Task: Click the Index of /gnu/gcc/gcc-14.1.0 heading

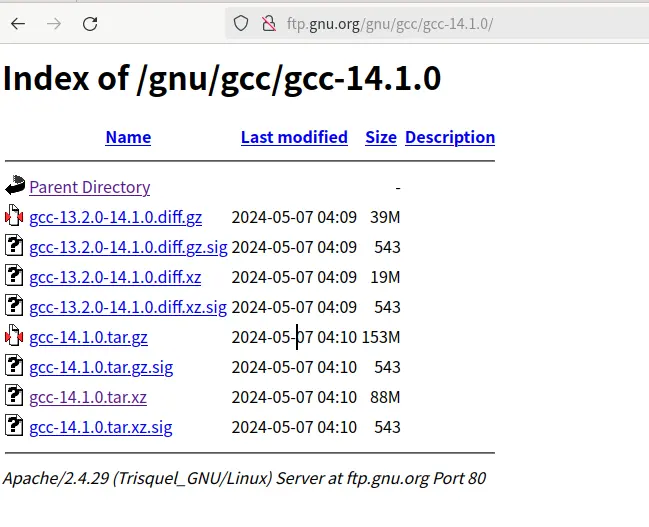Action: click(x=222, y=79)
